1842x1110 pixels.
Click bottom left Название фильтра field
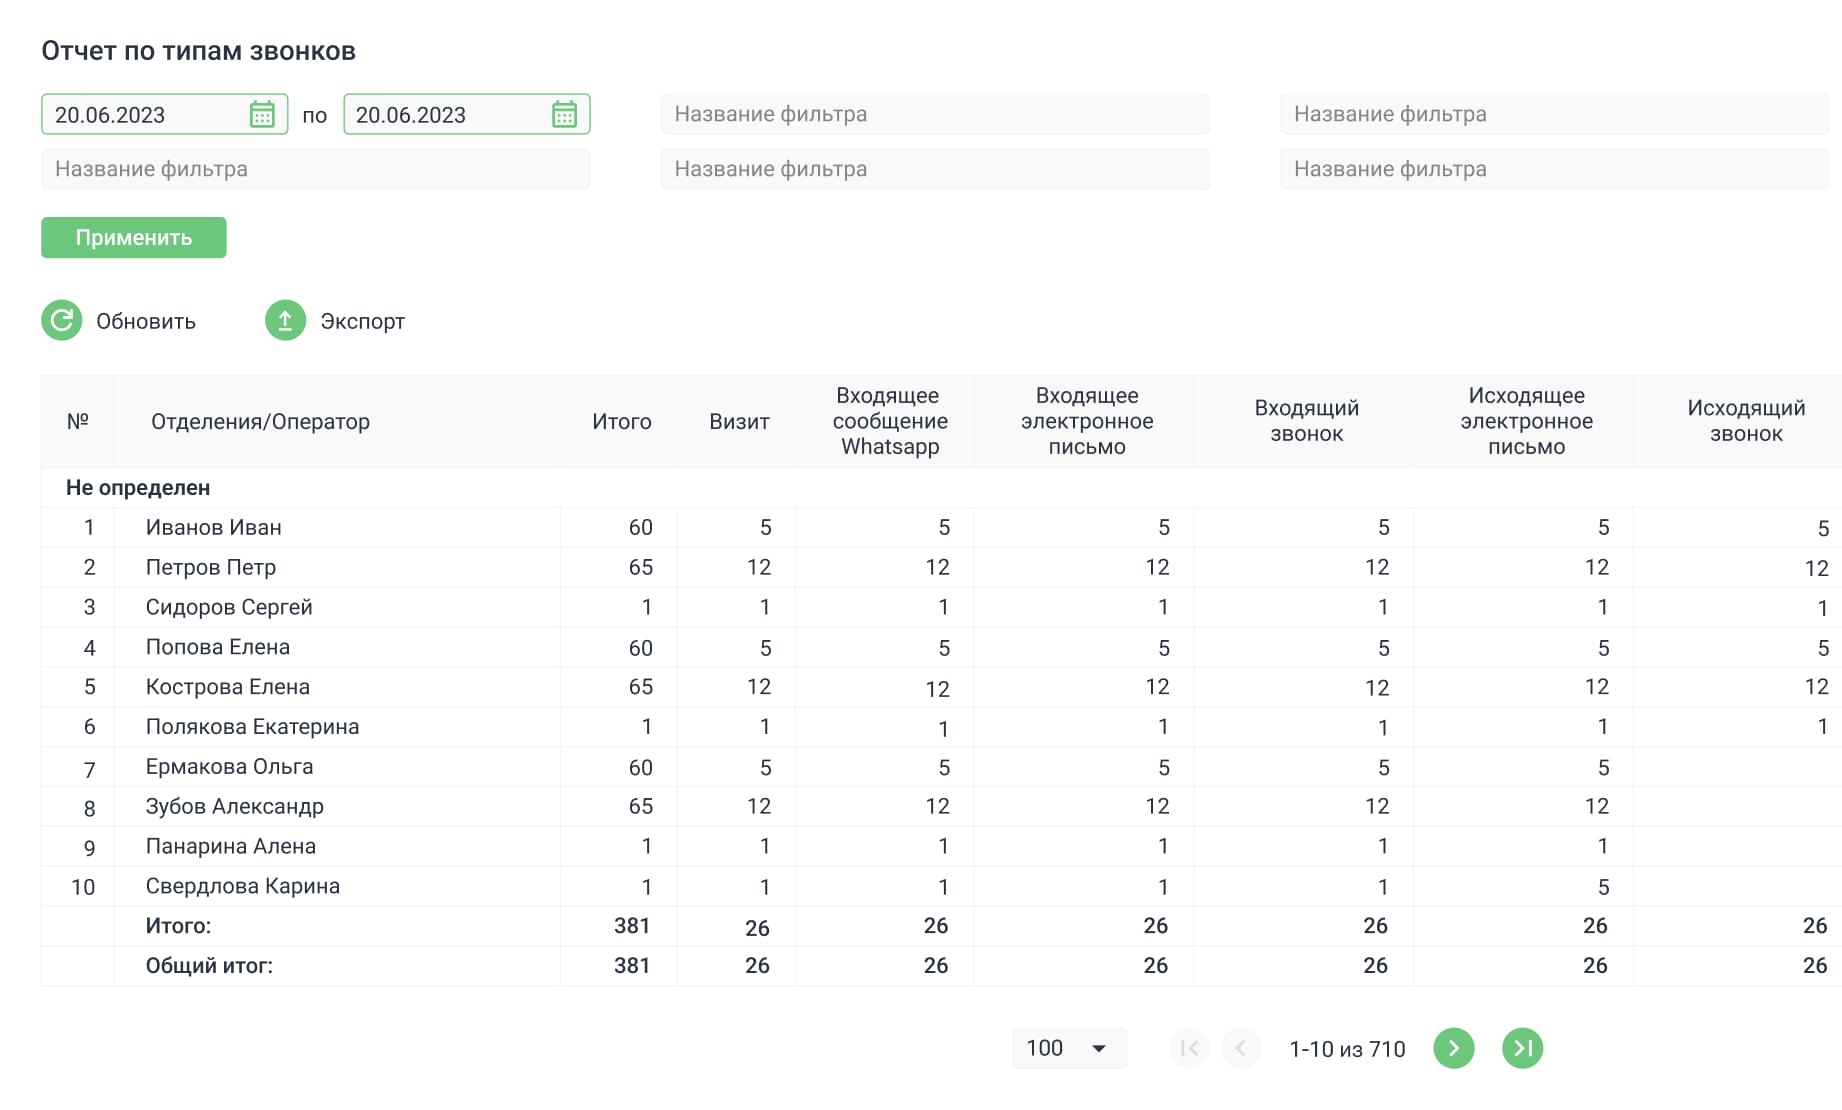coord(315,169)
